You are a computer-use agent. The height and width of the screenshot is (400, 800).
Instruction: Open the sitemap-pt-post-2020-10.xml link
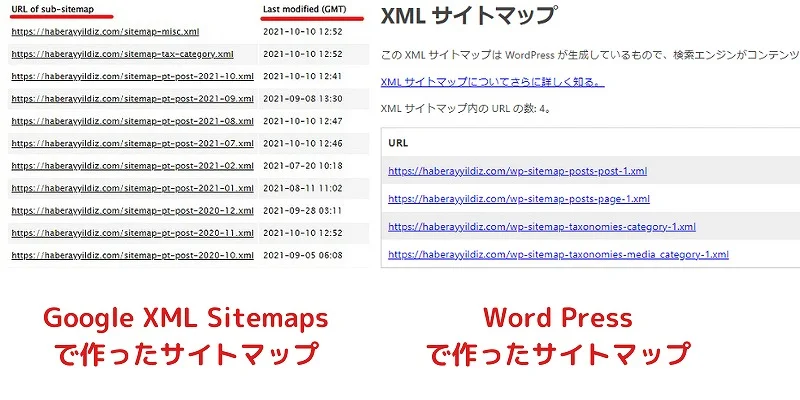click(x=133, y=255)
